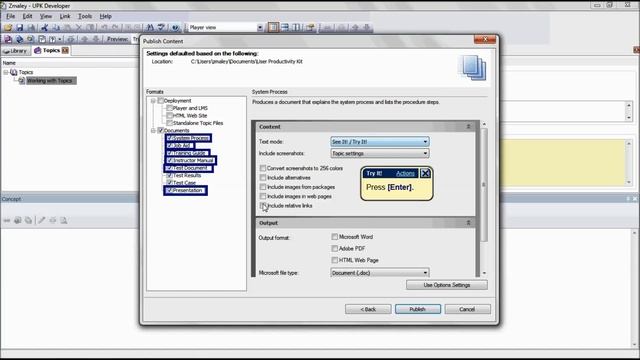This screenshot has width=640, height=360.
Task: Enable Include images from packages
Action: pyautogui.click(x=263, y=187)
